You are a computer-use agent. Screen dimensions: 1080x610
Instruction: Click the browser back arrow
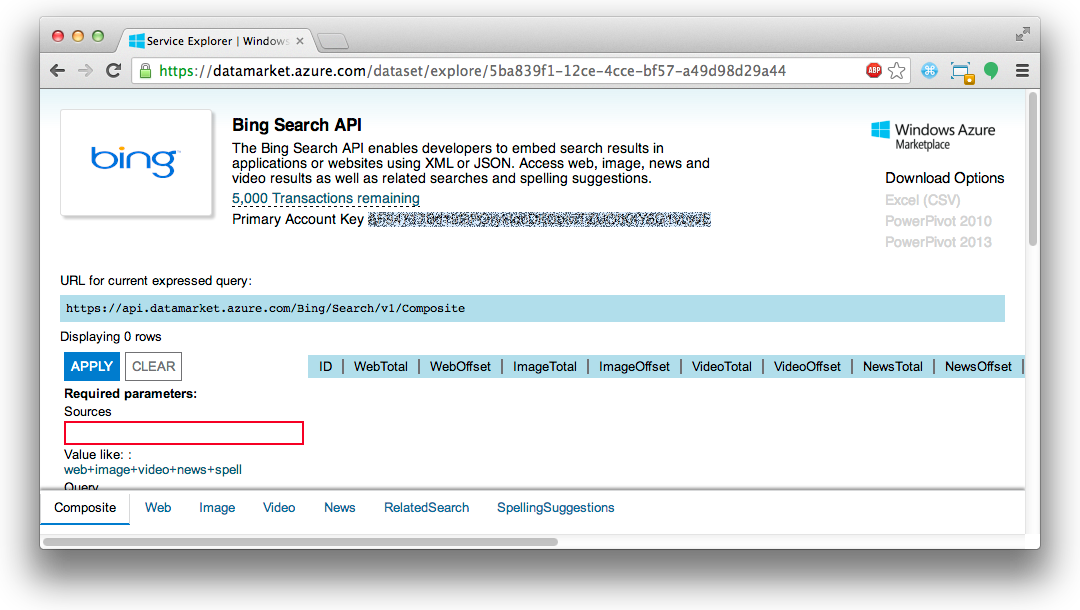pyautogui.click(x=58, y=70)
